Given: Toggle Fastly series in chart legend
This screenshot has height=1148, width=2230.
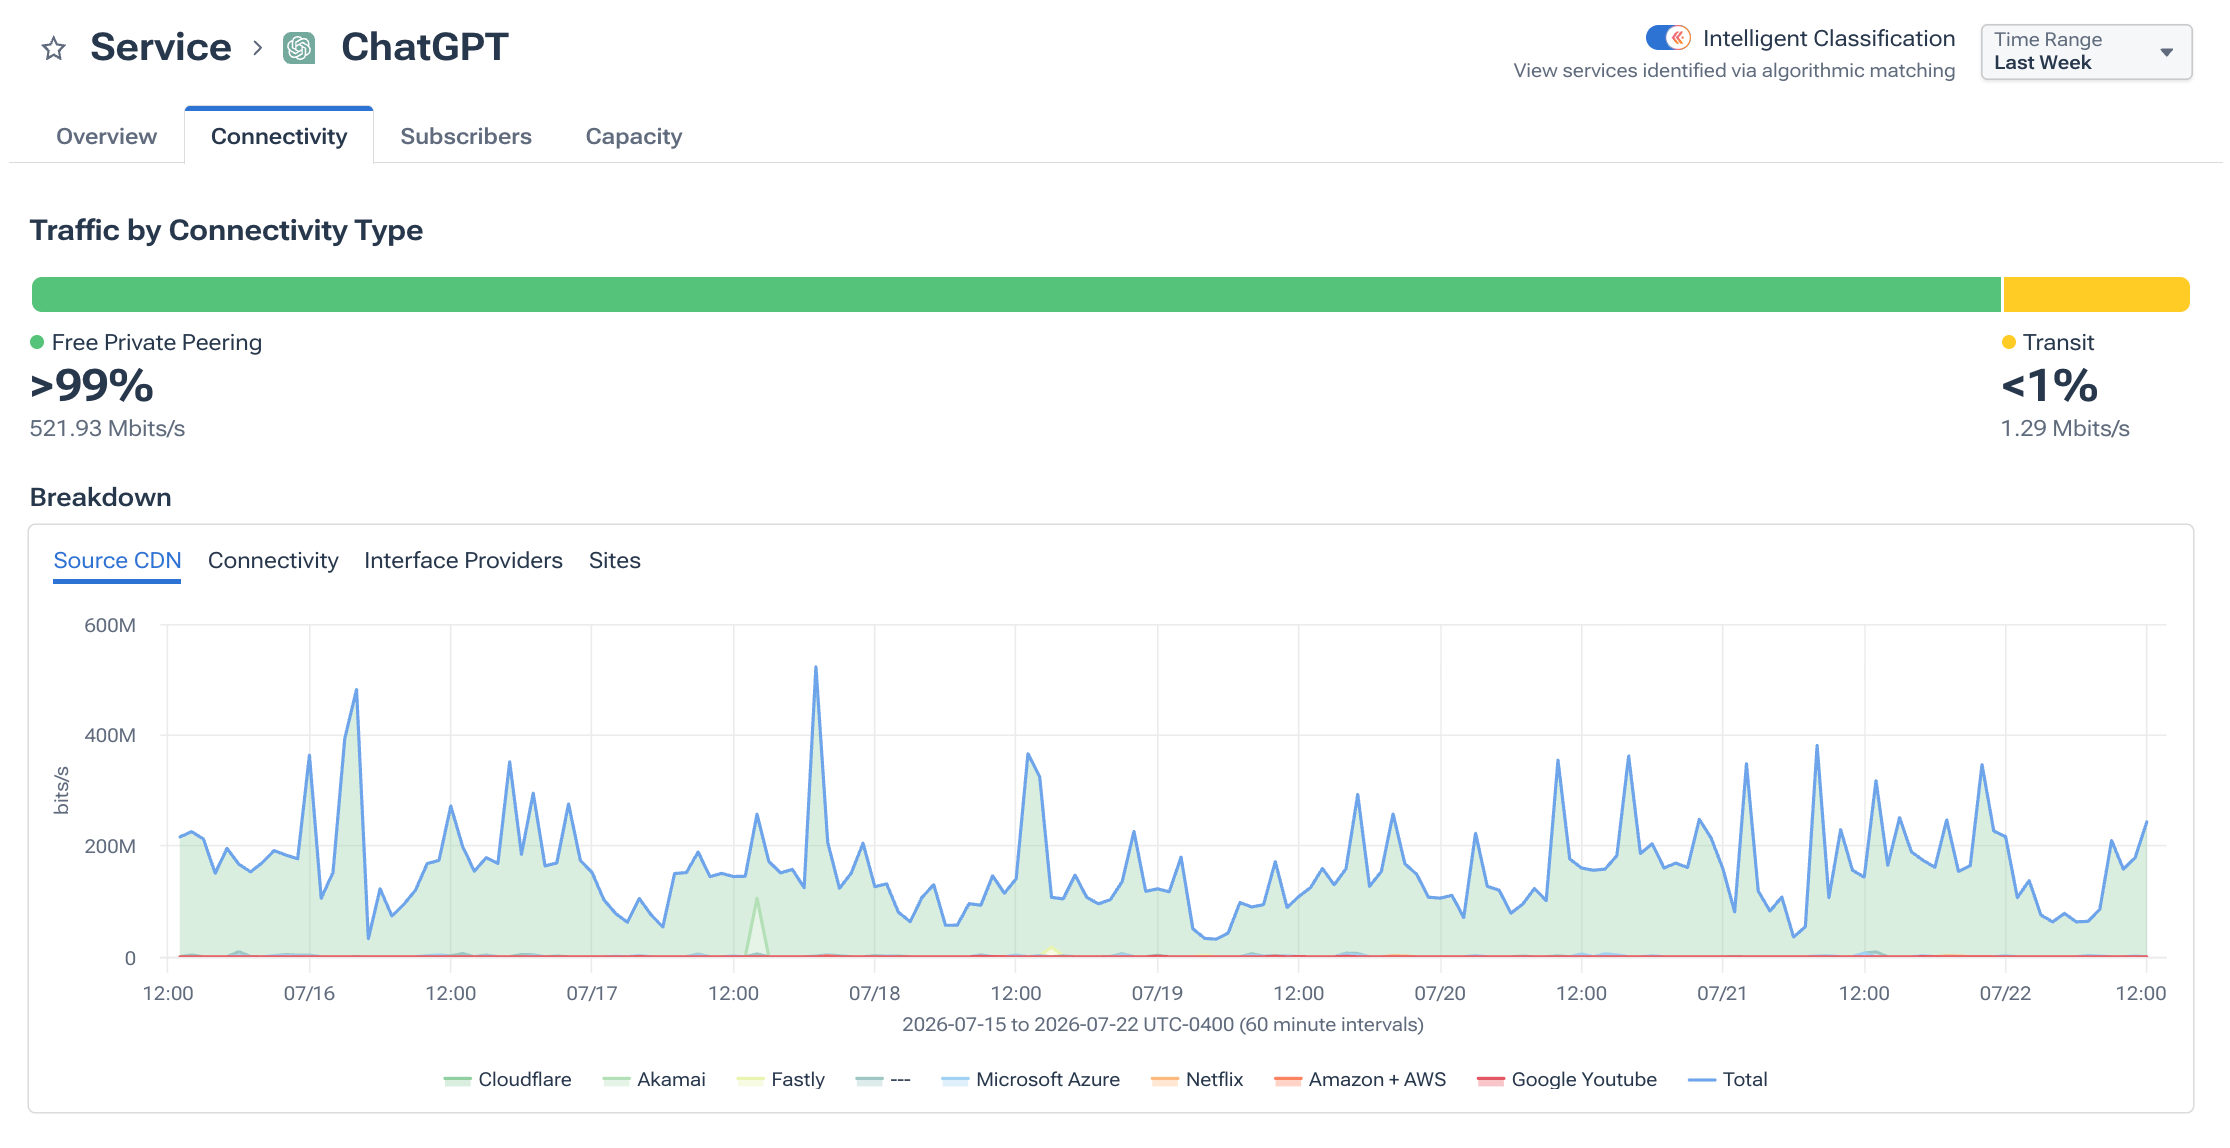Looking at the screenshot, I should click(x=780, y=1079).
